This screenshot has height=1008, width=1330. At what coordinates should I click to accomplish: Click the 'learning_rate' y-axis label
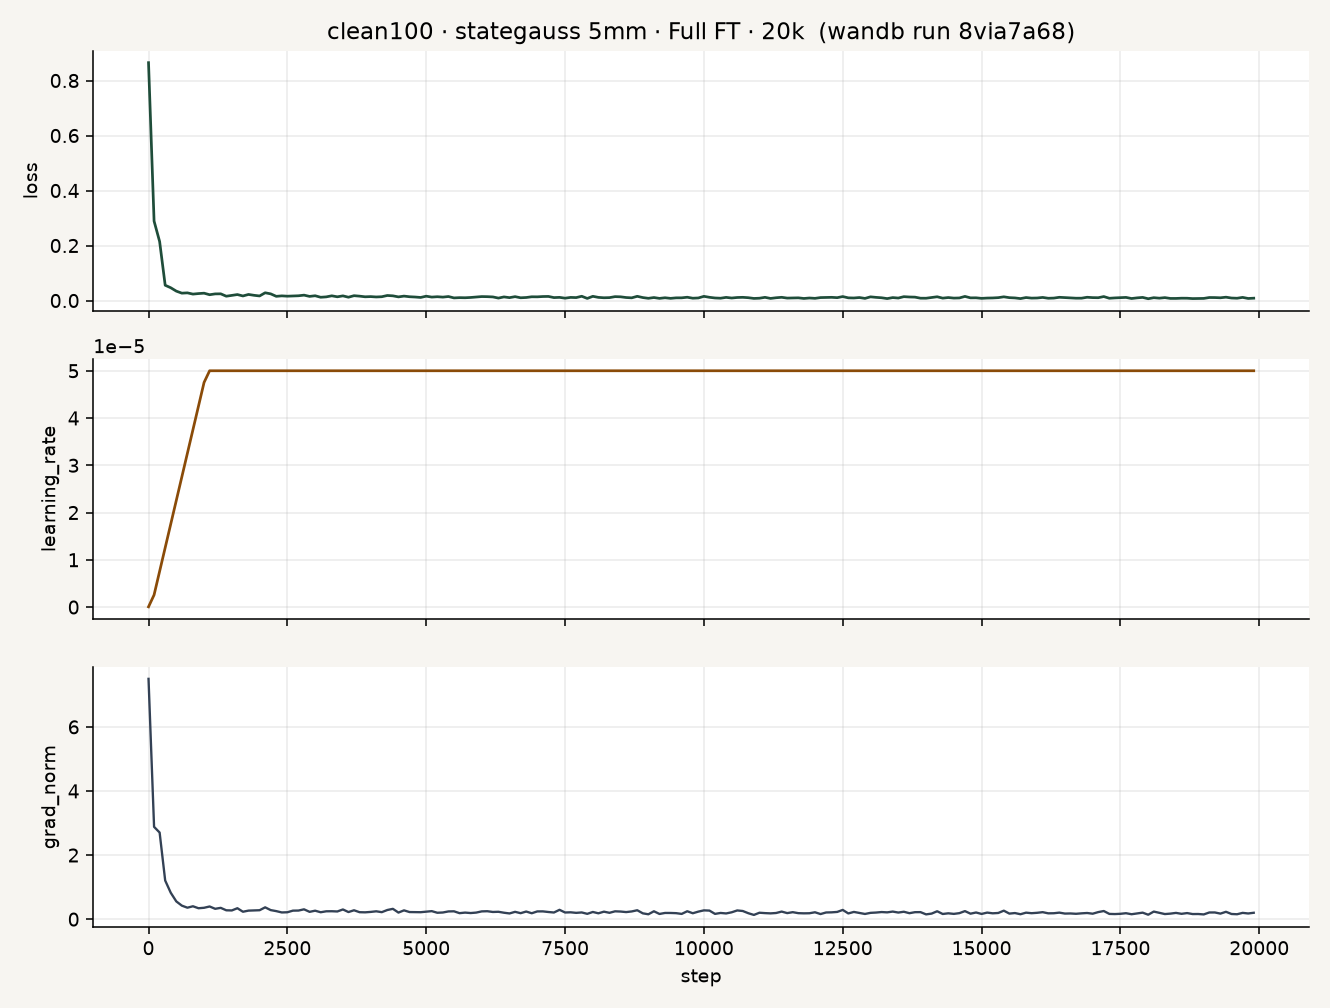tap(49, 489)
